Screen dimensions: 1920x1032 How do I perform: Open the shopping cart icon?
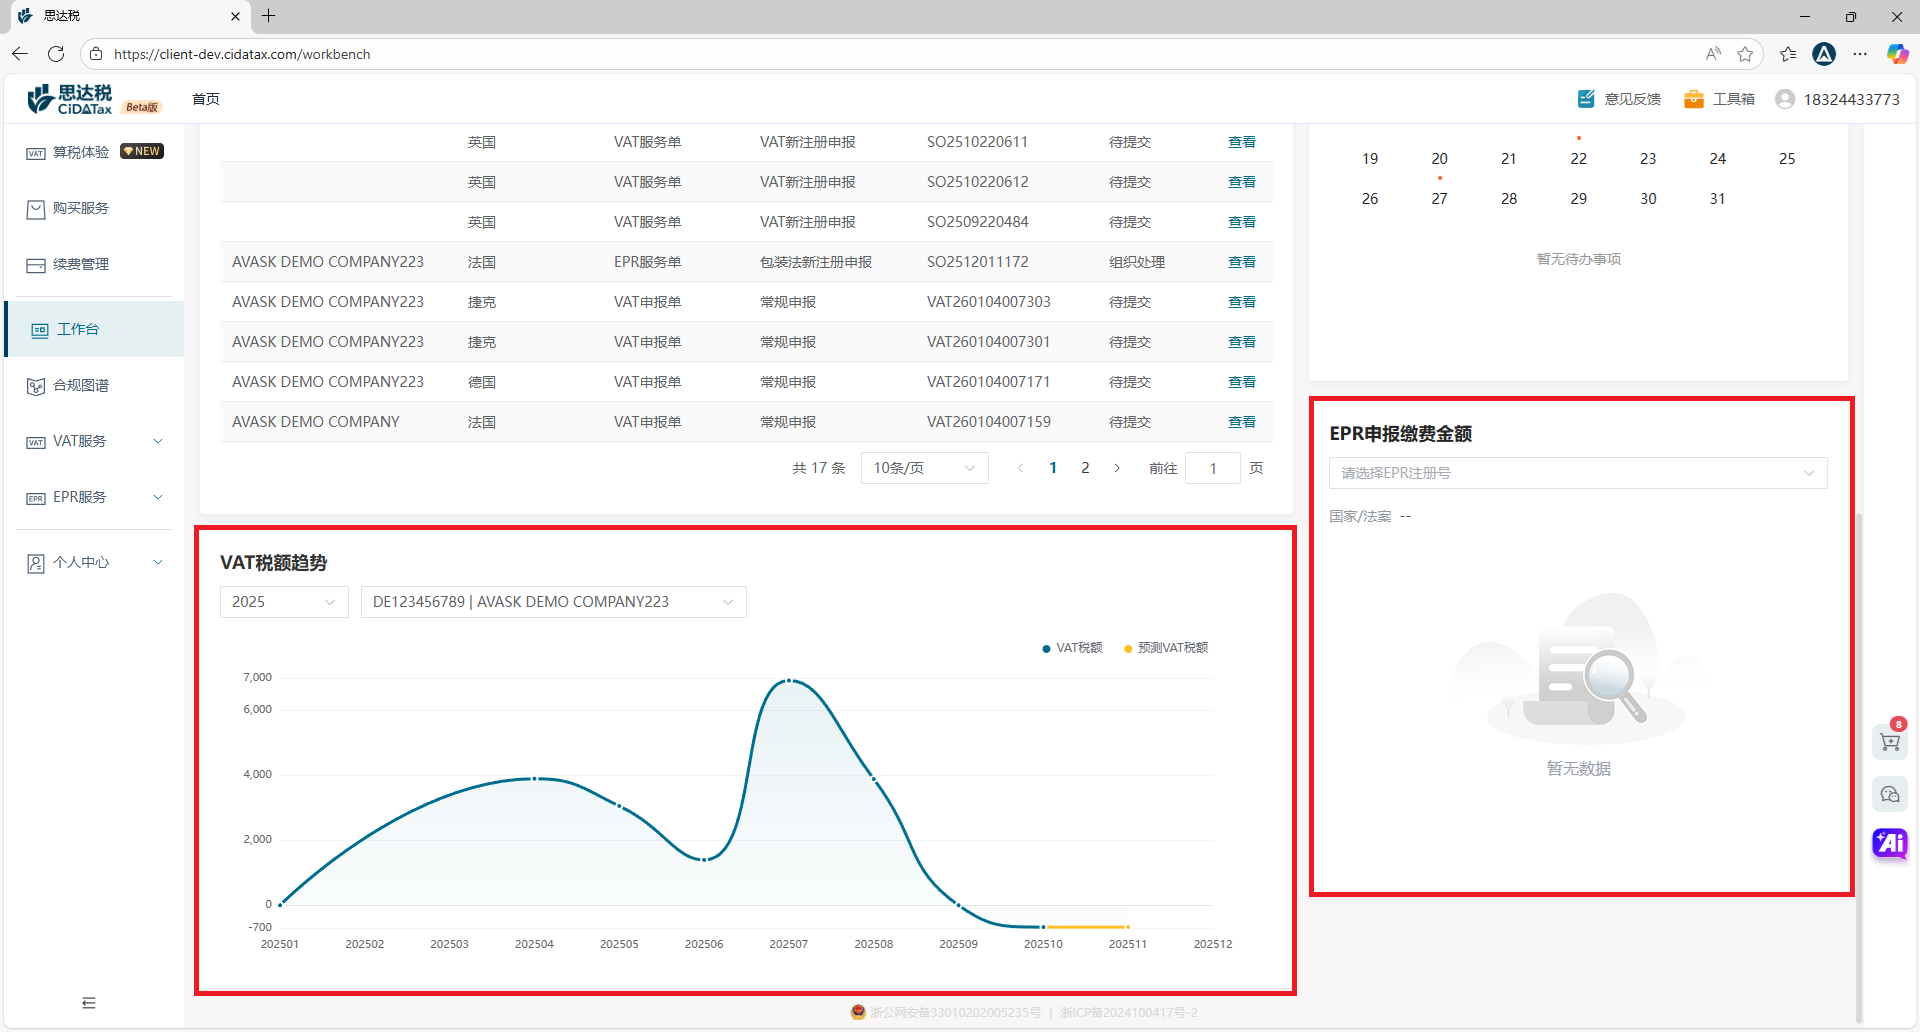1889,742
